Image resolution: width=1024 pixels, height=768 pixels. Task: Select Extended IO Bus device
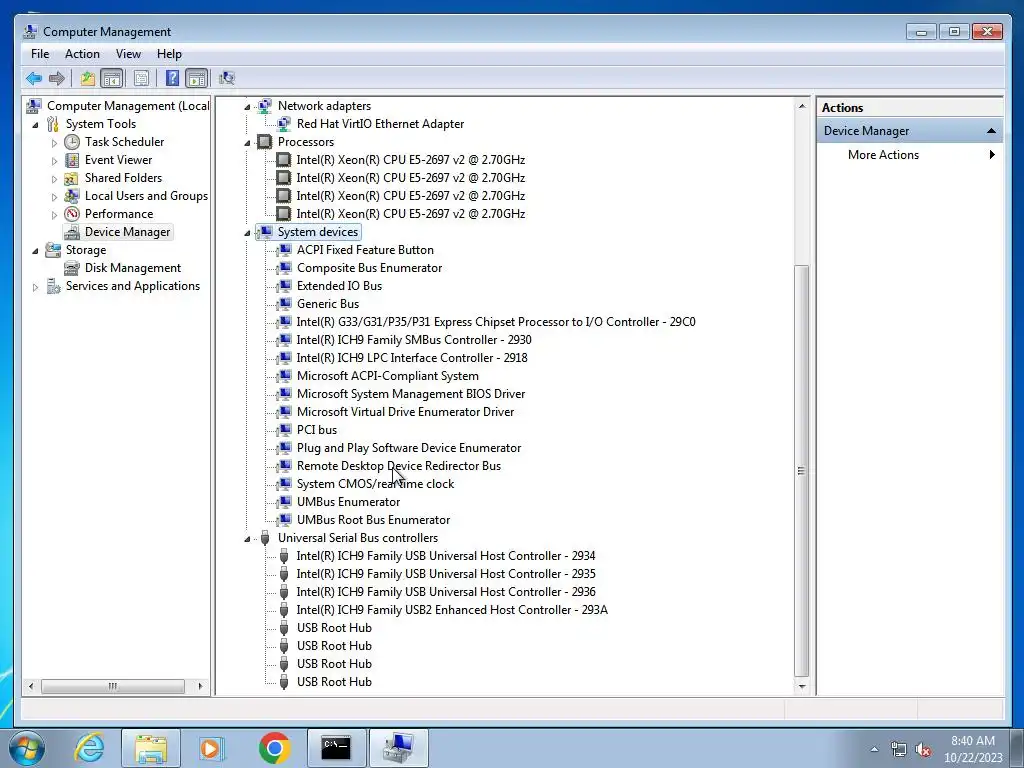tap(339, 285)
